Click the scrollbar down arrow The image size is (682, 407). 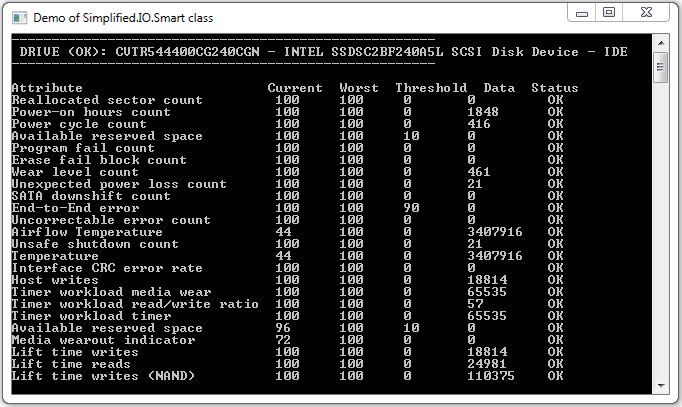point(661,386)
